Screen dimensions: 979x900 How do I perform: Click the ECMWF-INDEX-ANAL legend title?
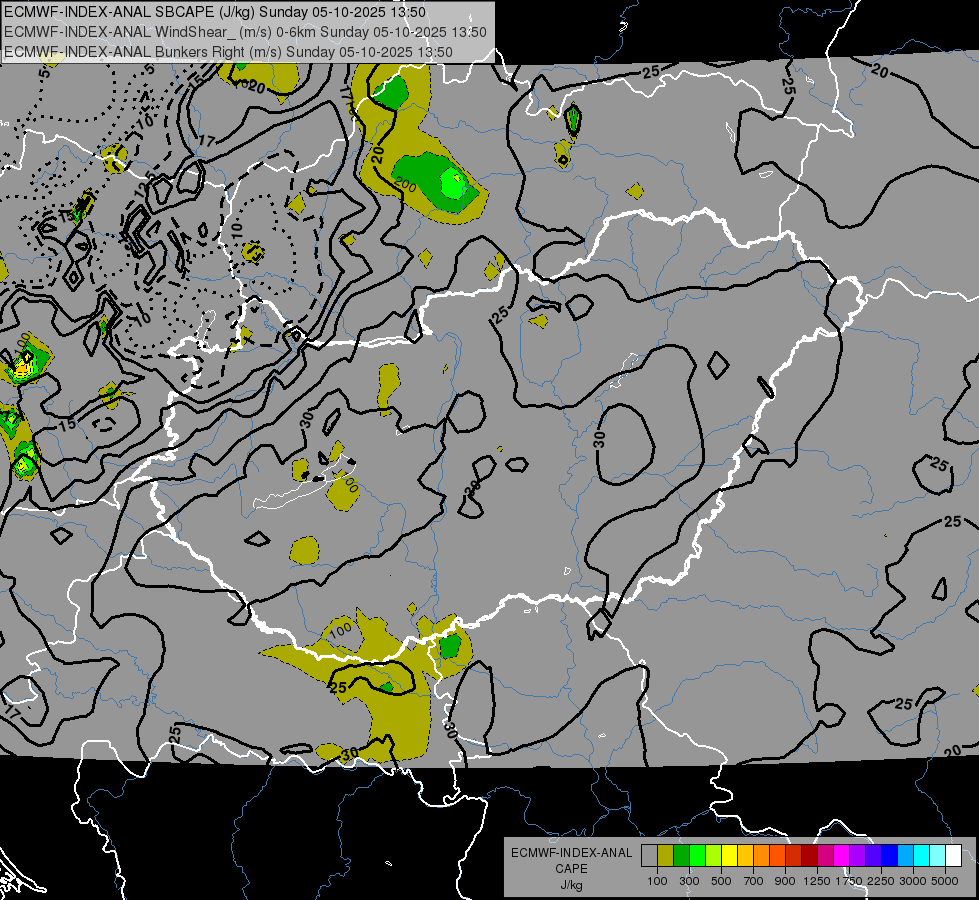pos(571,853)
